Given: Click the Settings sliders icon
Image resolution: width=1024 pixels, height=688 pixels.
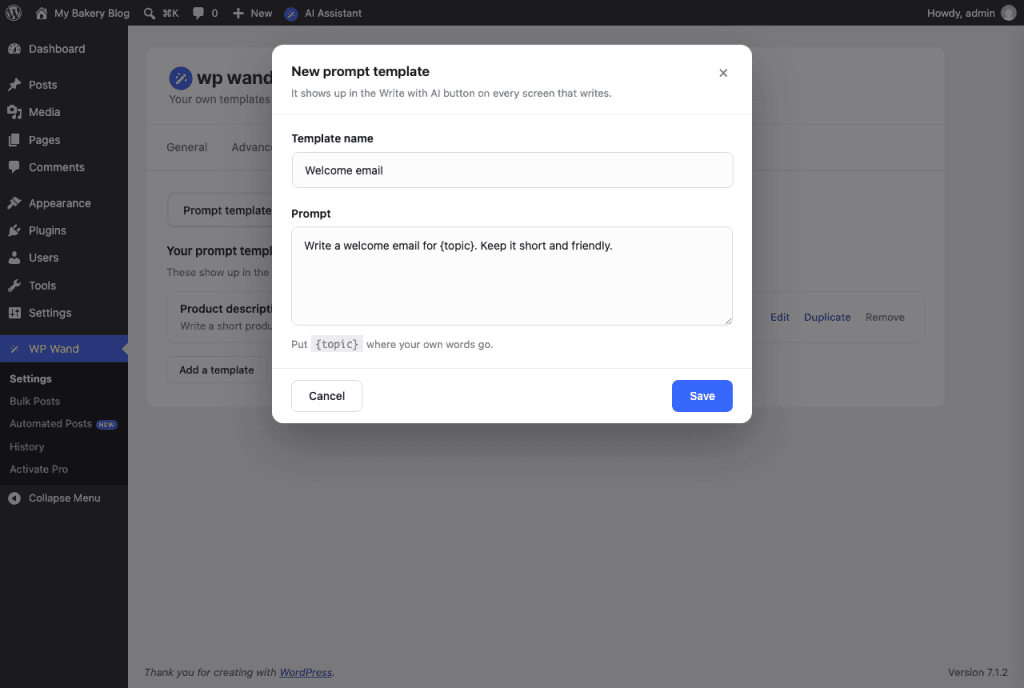Looking at the screenshot, I should pyautogui.click(x=14, y=313).
